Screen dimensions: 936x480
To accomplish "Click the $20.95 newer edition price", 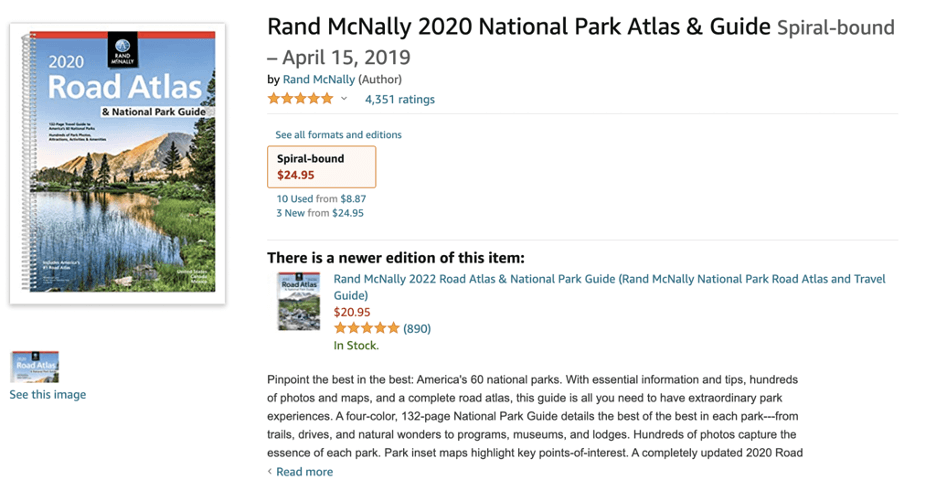I will [352, 312].
